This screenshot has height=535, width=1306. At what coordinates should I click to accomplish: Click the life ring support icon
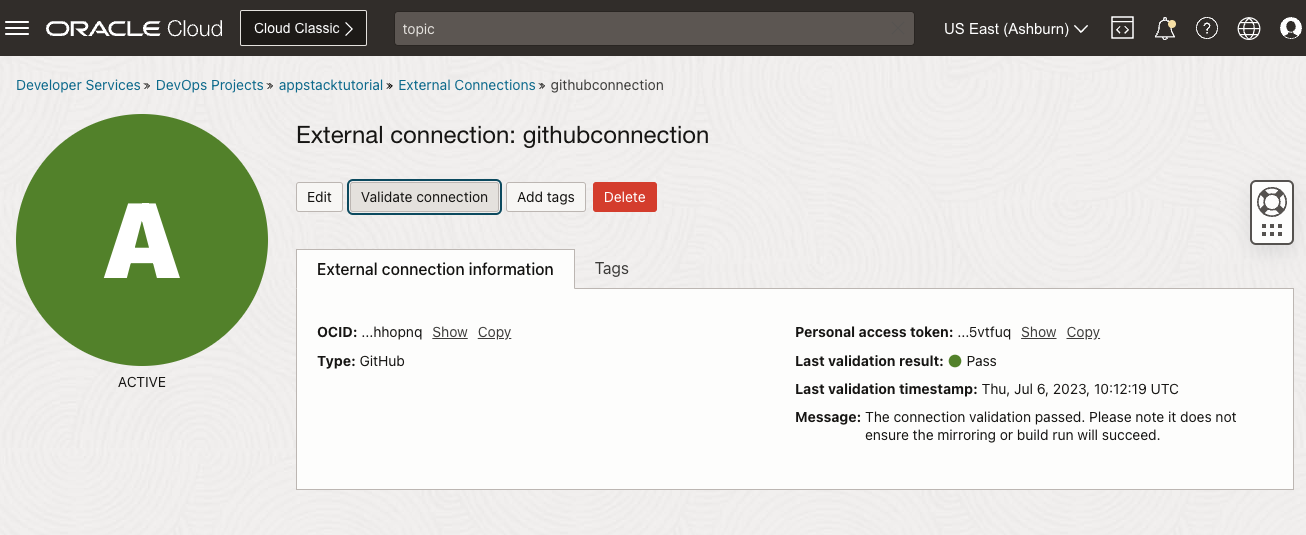click(1272, 201)
